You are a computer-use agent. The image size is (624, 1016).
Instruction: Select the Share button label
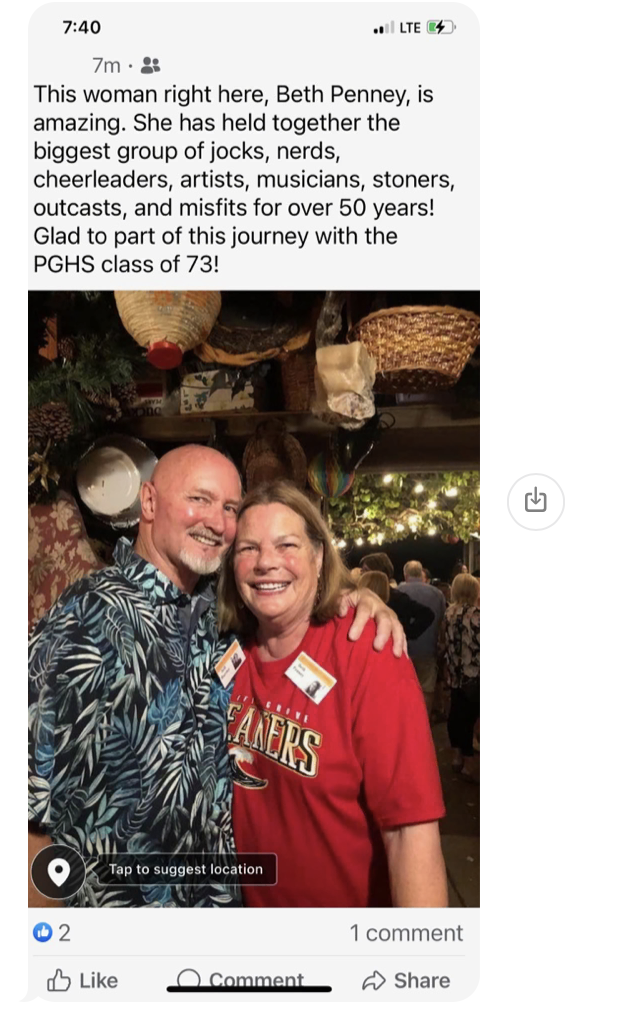click(x=422, y=980)
